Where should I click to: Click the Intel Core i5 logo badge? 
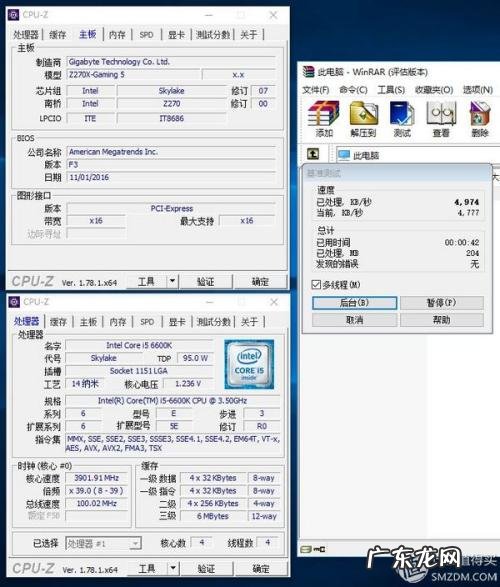pyautogui.click(x=249, y=364)
